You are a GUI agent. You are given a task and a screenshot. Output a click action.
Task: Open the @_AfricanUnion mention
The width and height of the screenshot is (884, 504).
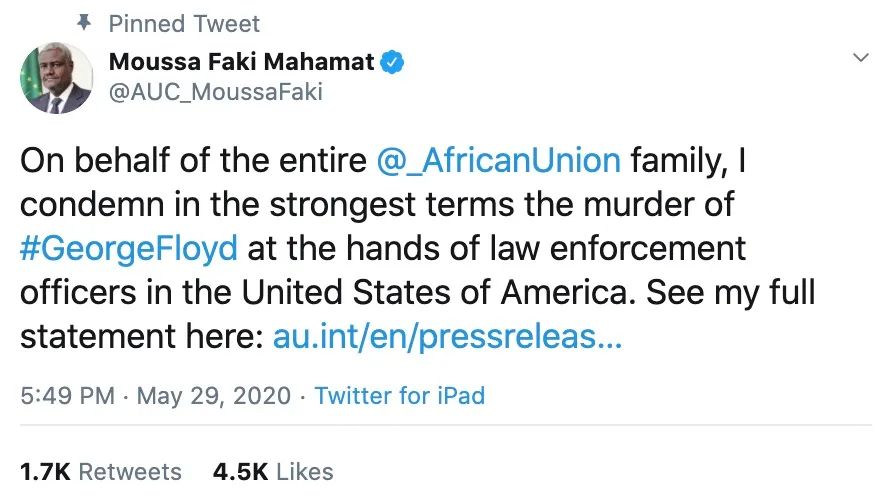[499, 160]
